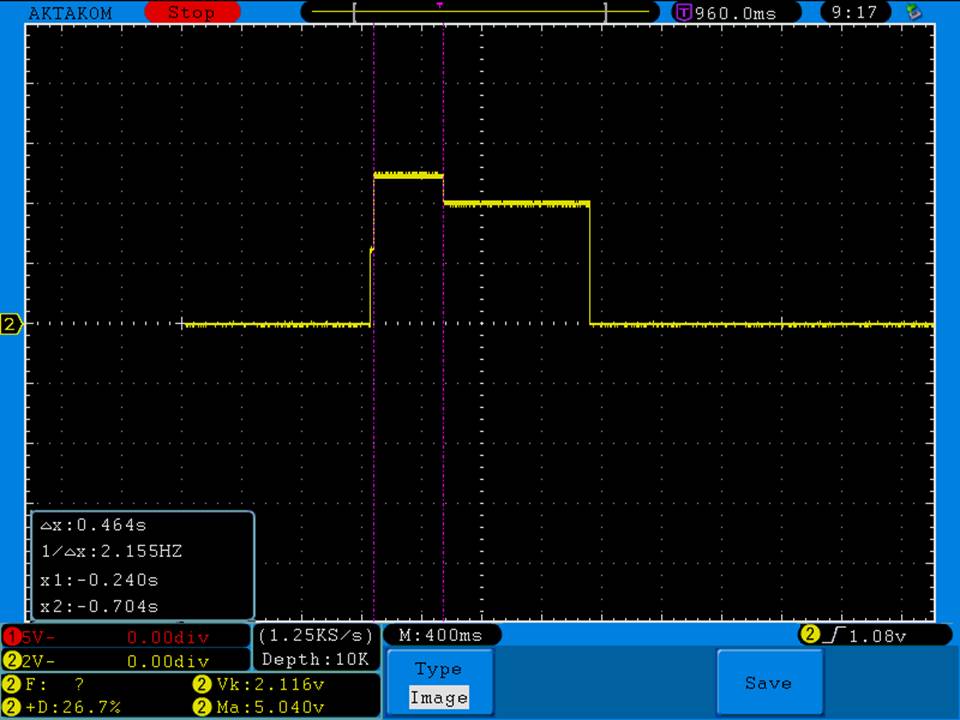This screenshot has height=720, width=960.
Task: Click the red channel 1 badge at 5V
Action: (x=12, y=637)
